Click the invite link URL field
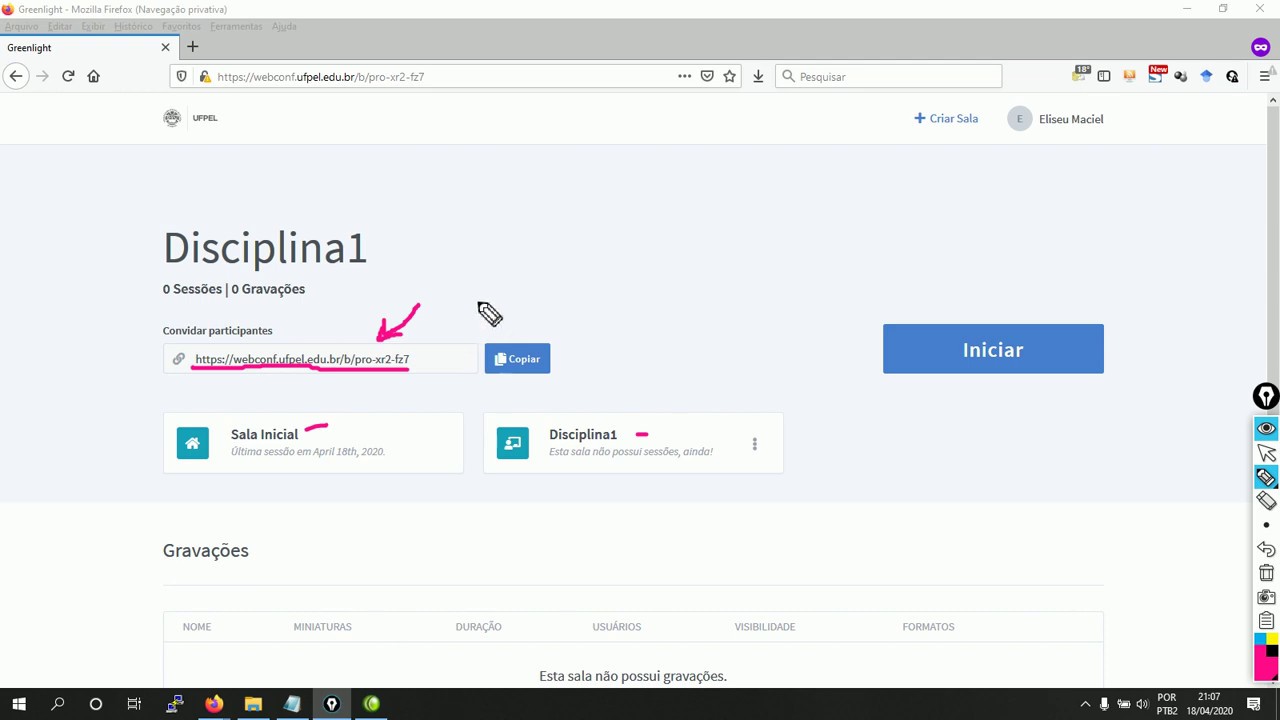1280x720 pixels. (322, 359)
